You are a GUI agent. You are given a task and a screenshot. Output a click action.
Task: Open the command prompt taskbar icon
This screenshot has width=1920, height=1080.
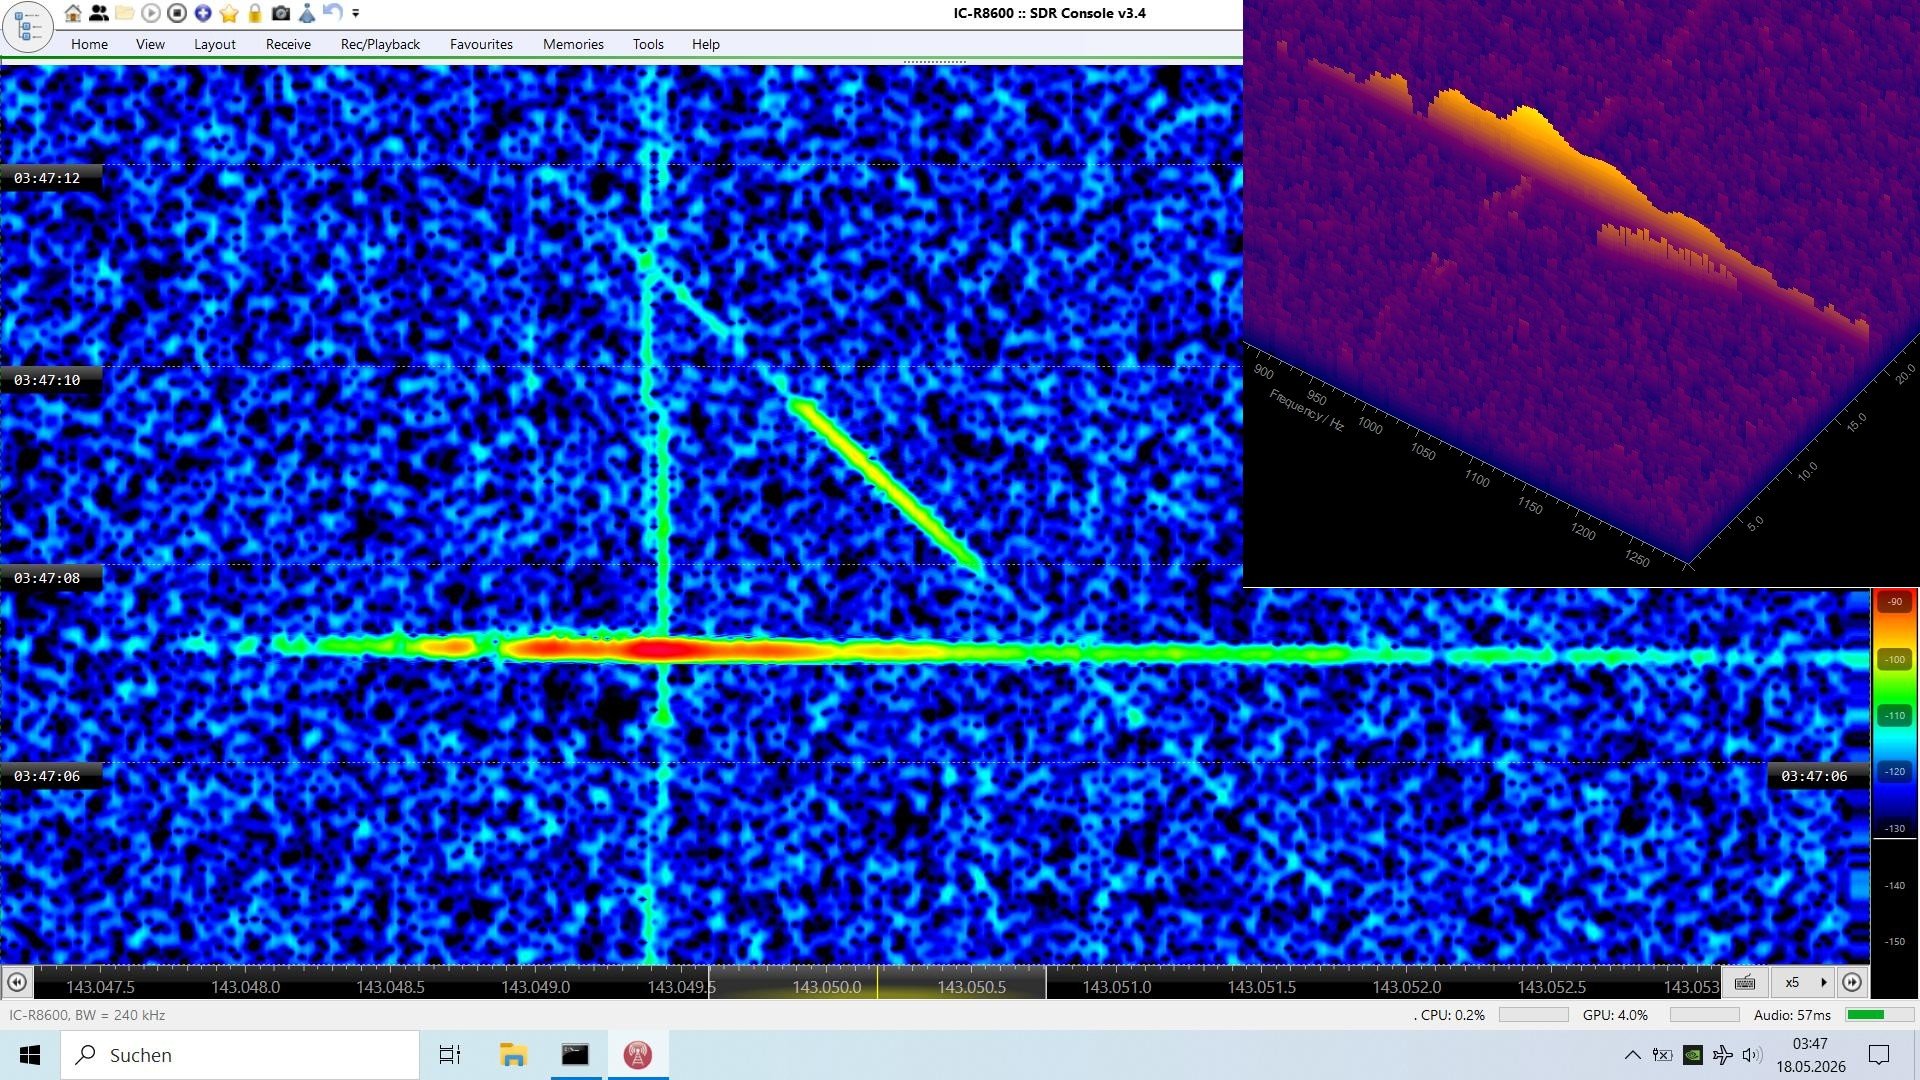point(575,1055)
